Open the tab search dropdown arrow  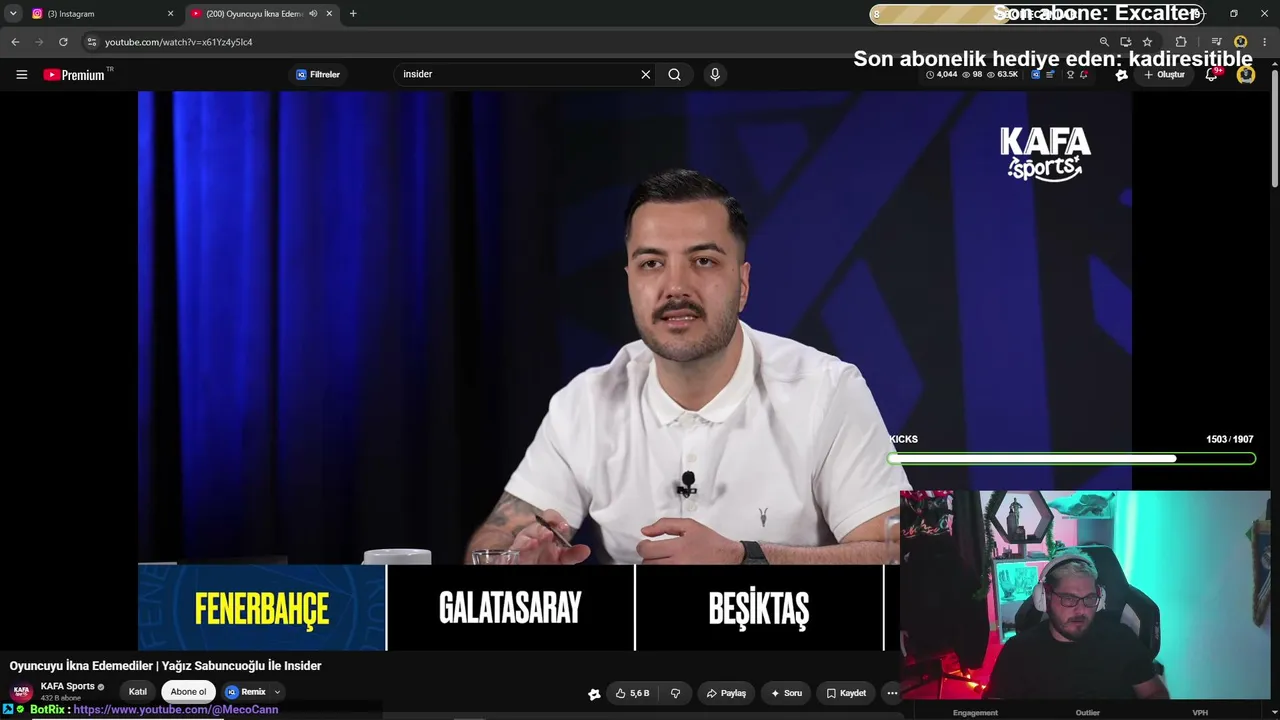(13, 14)
